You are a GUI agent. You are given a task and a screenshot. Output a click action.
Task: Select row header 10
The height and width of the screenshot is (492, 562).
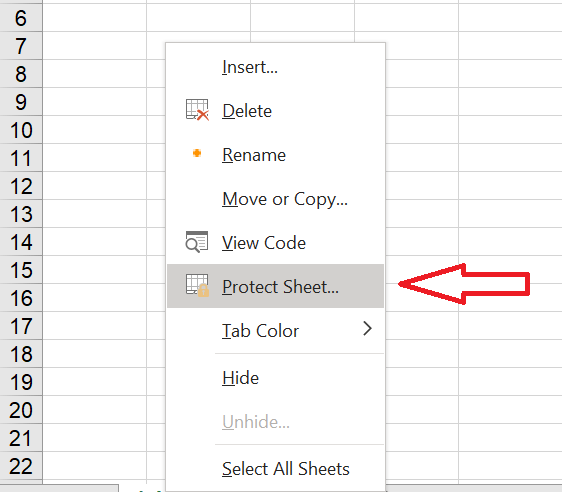pyautogui.click(x=21, y=130)
